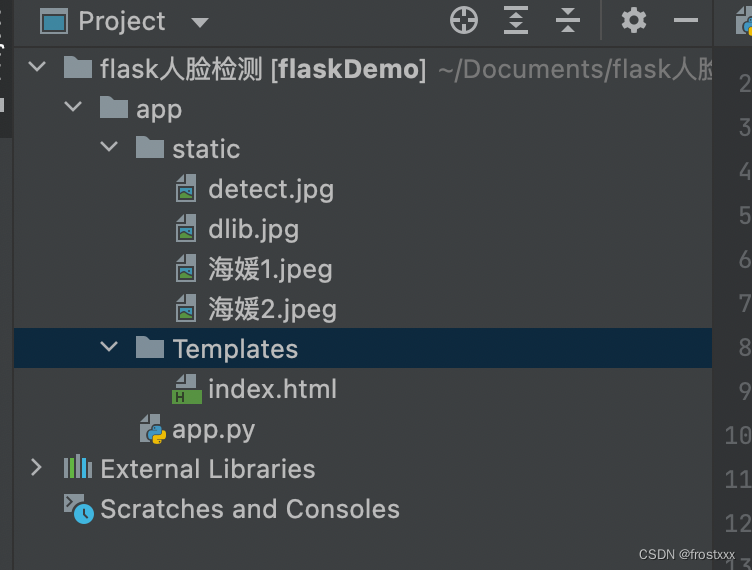
Task: Select the Templates folder label
Action: 235,349
